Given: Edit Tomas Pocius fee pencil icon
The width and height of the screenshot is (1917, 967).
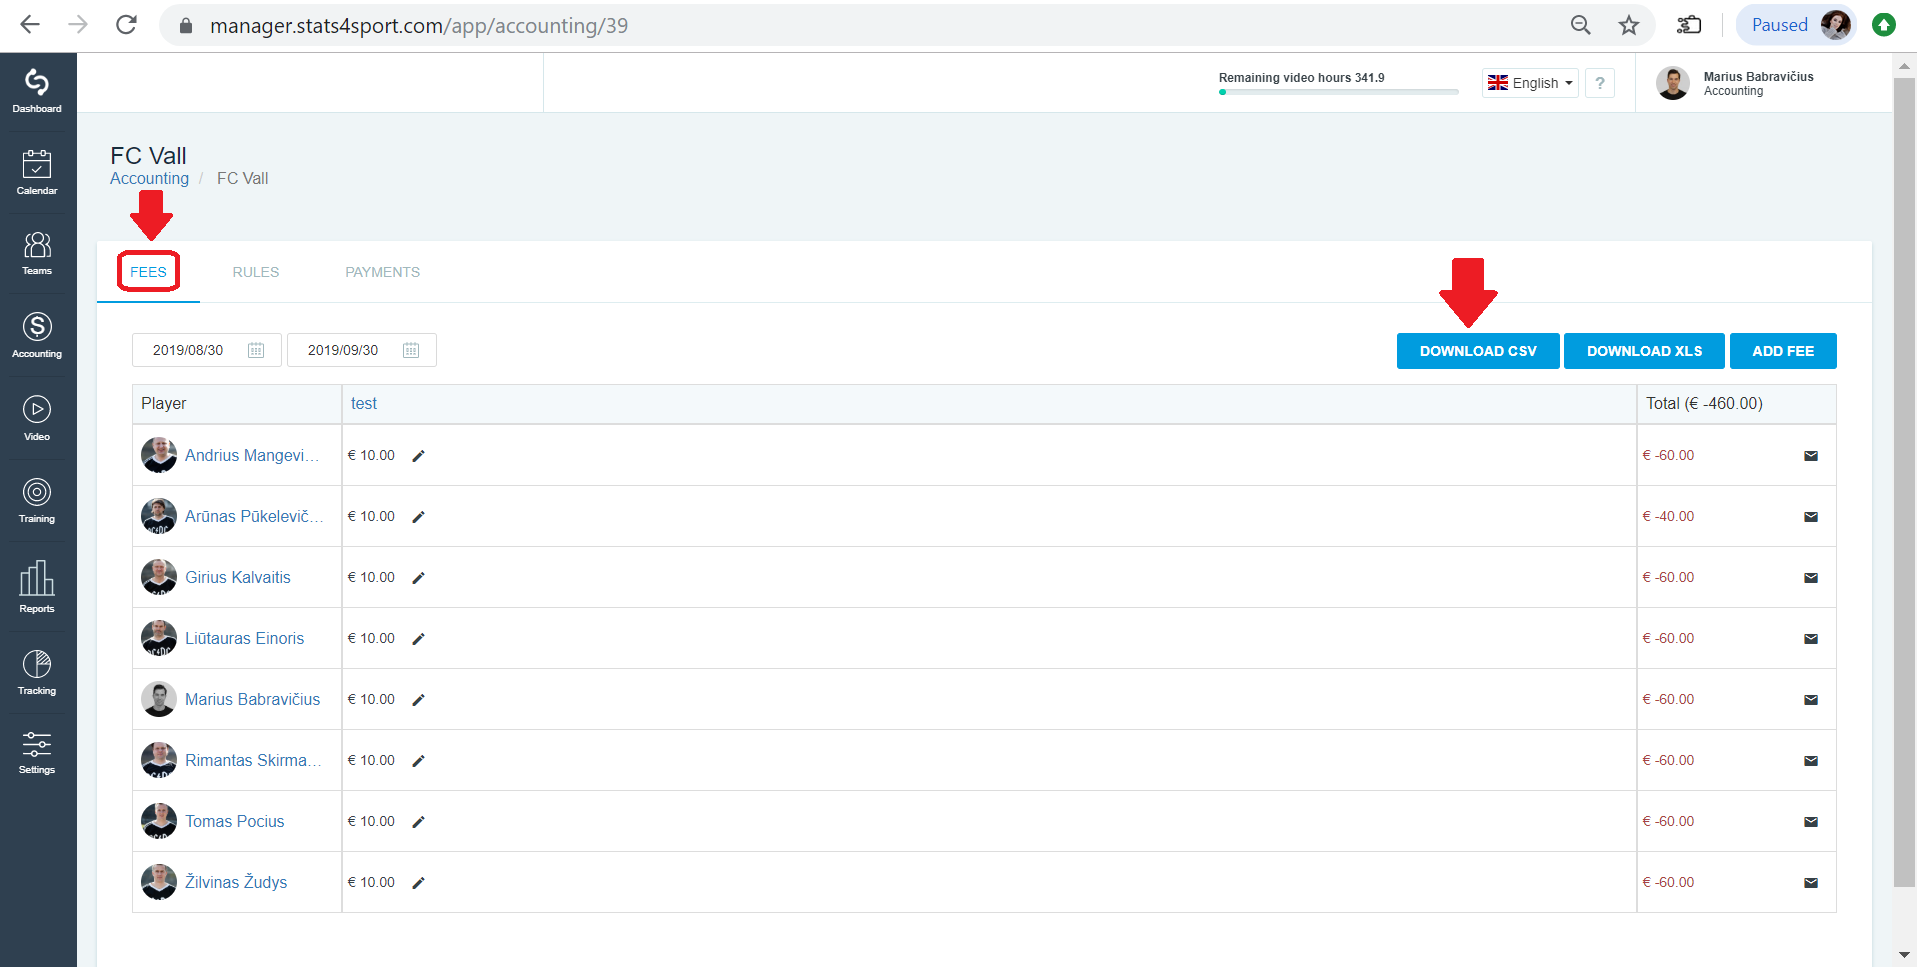Looking at the screenshot, I should coord(419,822).
